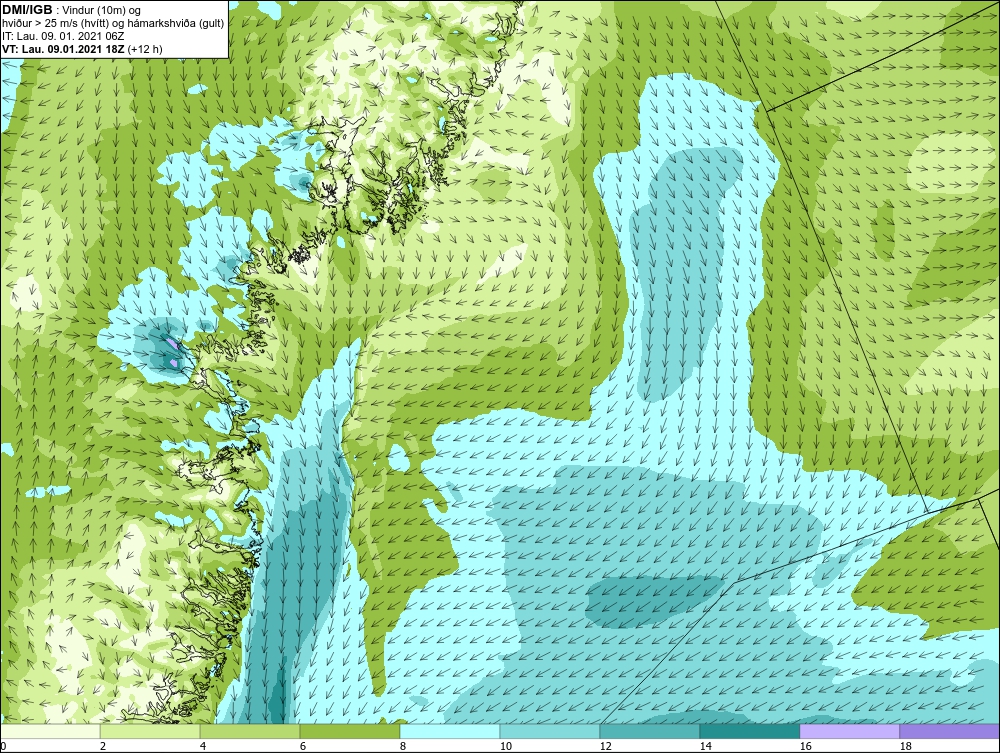
Task: Click the 'IT: Lau. 09. 01. 2021 06Z' line
Action: click(x=63, y=36)
